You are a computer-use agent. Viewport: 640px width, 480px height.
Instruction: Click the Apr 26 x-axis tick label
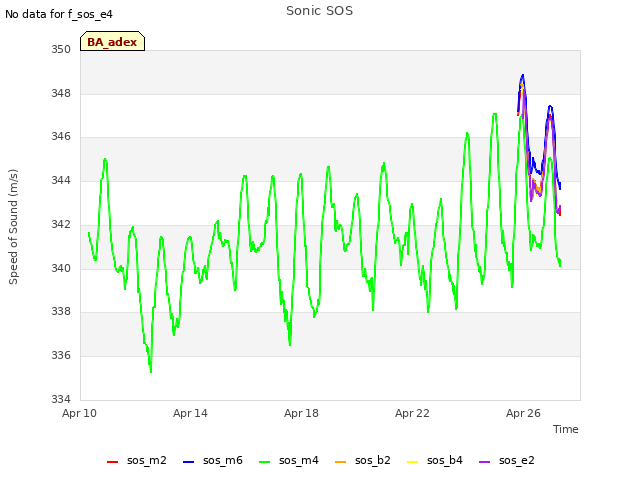point(523,413)
